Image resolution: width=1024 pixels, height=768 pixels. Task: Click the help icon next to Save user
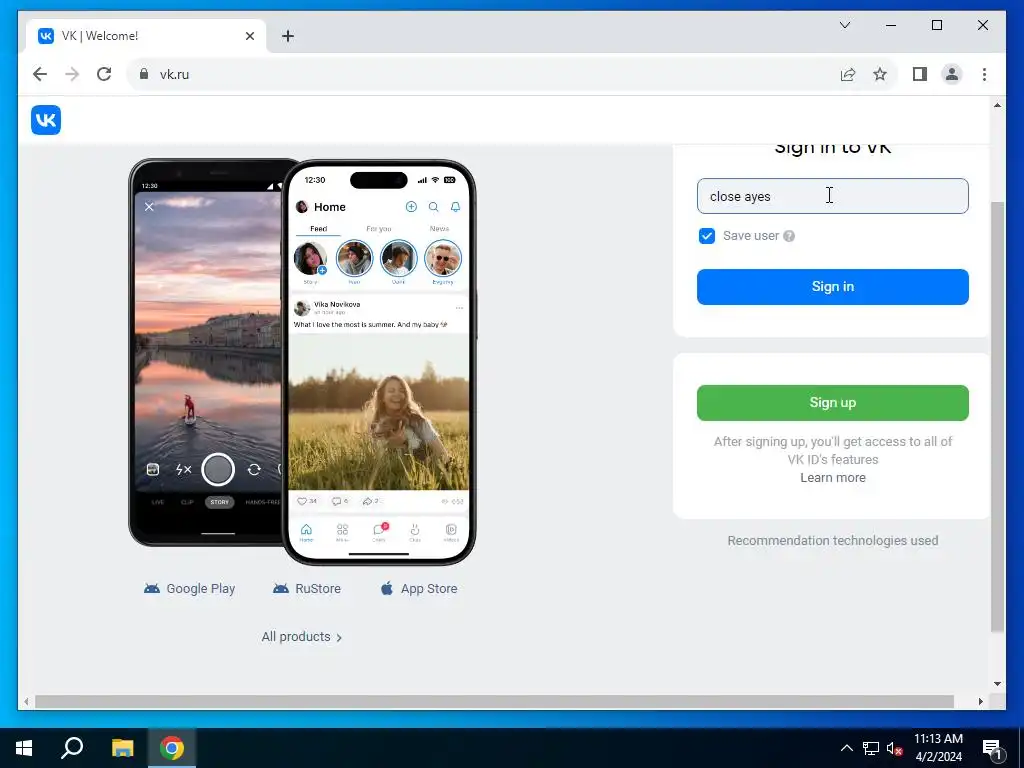(789, 236)
